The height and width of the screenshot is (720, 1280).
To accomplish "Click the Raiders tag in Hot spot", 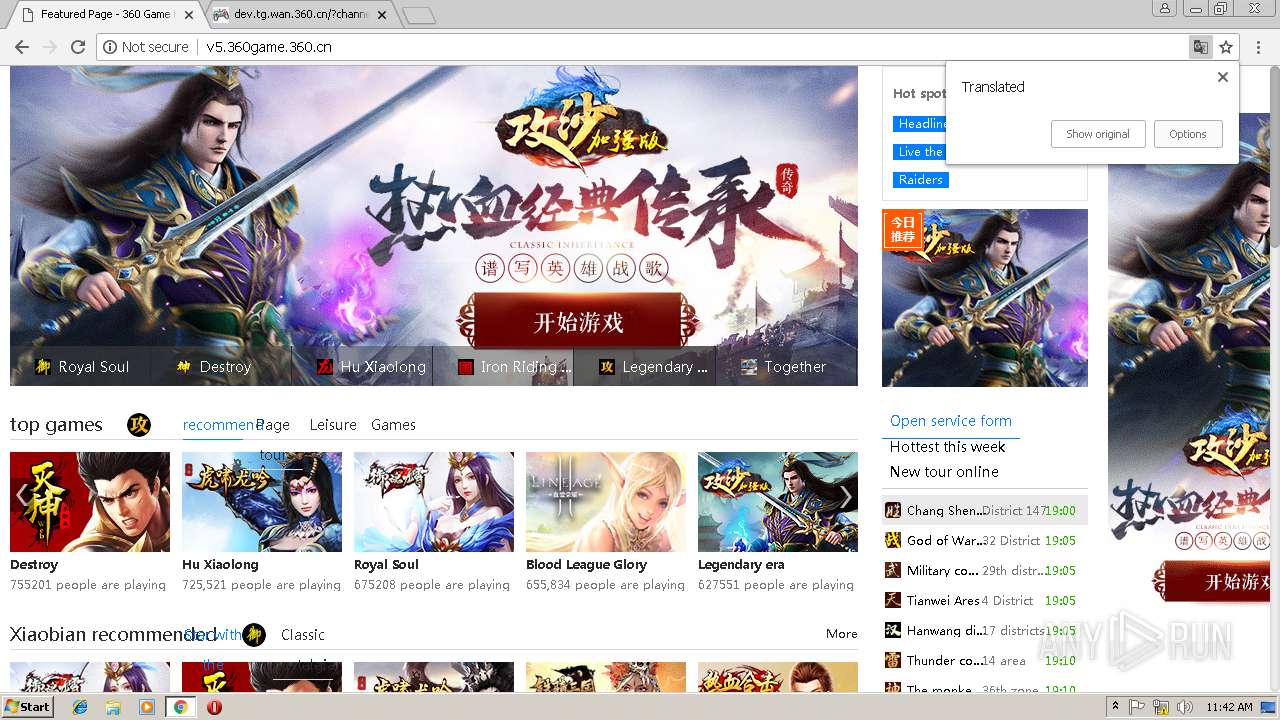I will point(920,180).
